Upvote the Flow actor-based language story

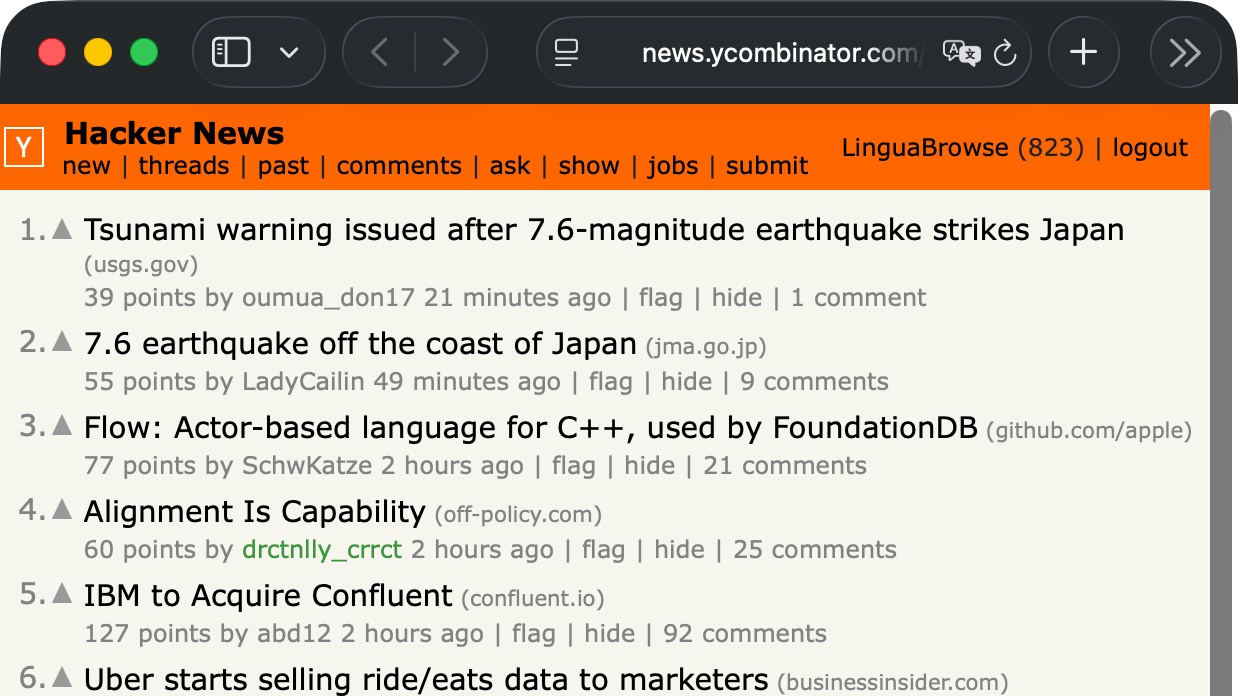pyautogui.click(x=62, y=425)
